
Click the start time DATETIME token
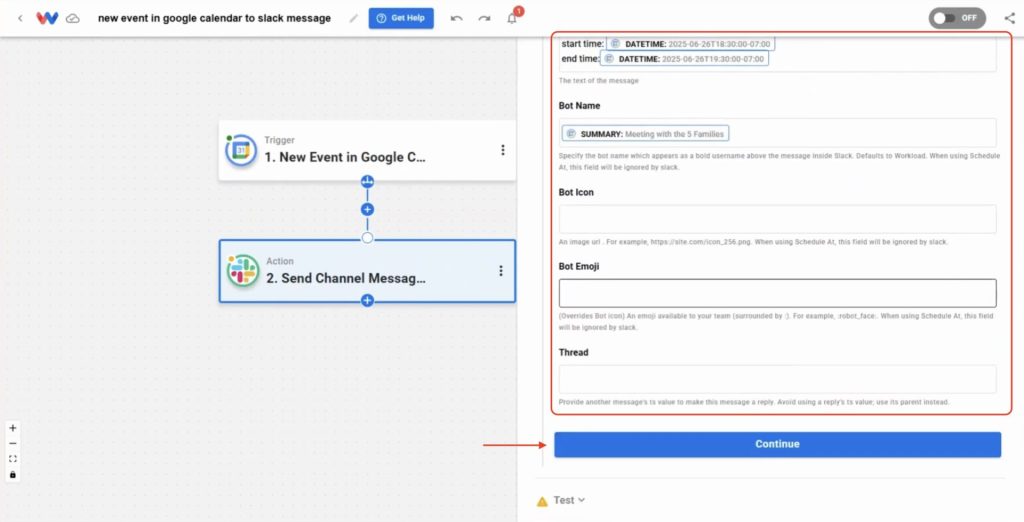(690, 44)
